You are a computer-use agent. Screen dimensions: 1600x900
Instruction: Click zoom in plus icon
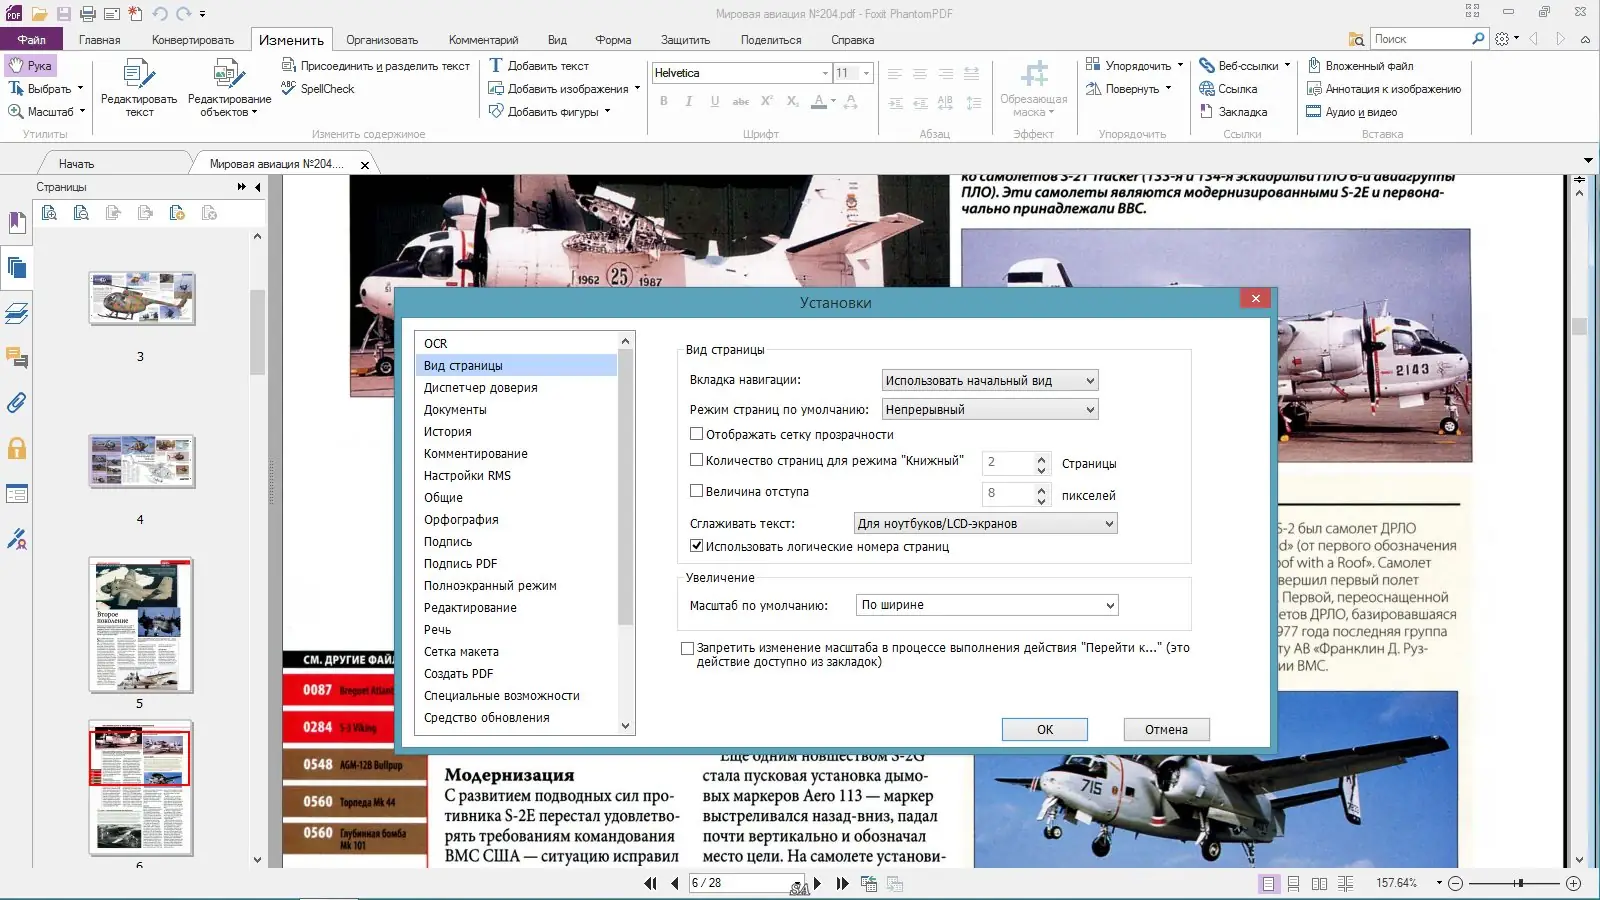[1573, 884]
